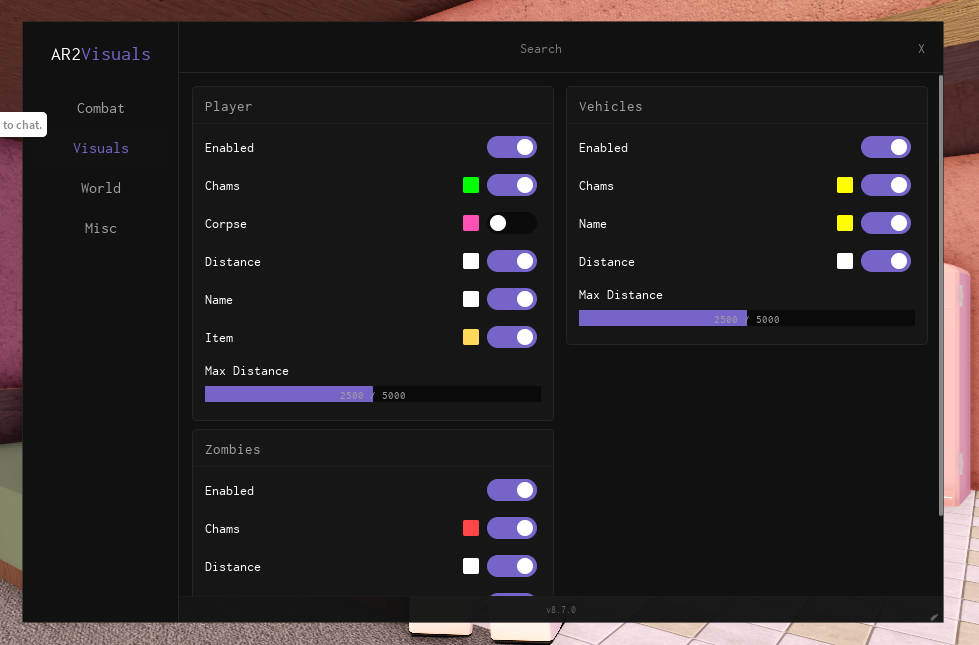Pick the yellow Vehicles Chams color swatch
Viewport: 979px width, 645px height.
pyautogui.click(x=845, y=185)
